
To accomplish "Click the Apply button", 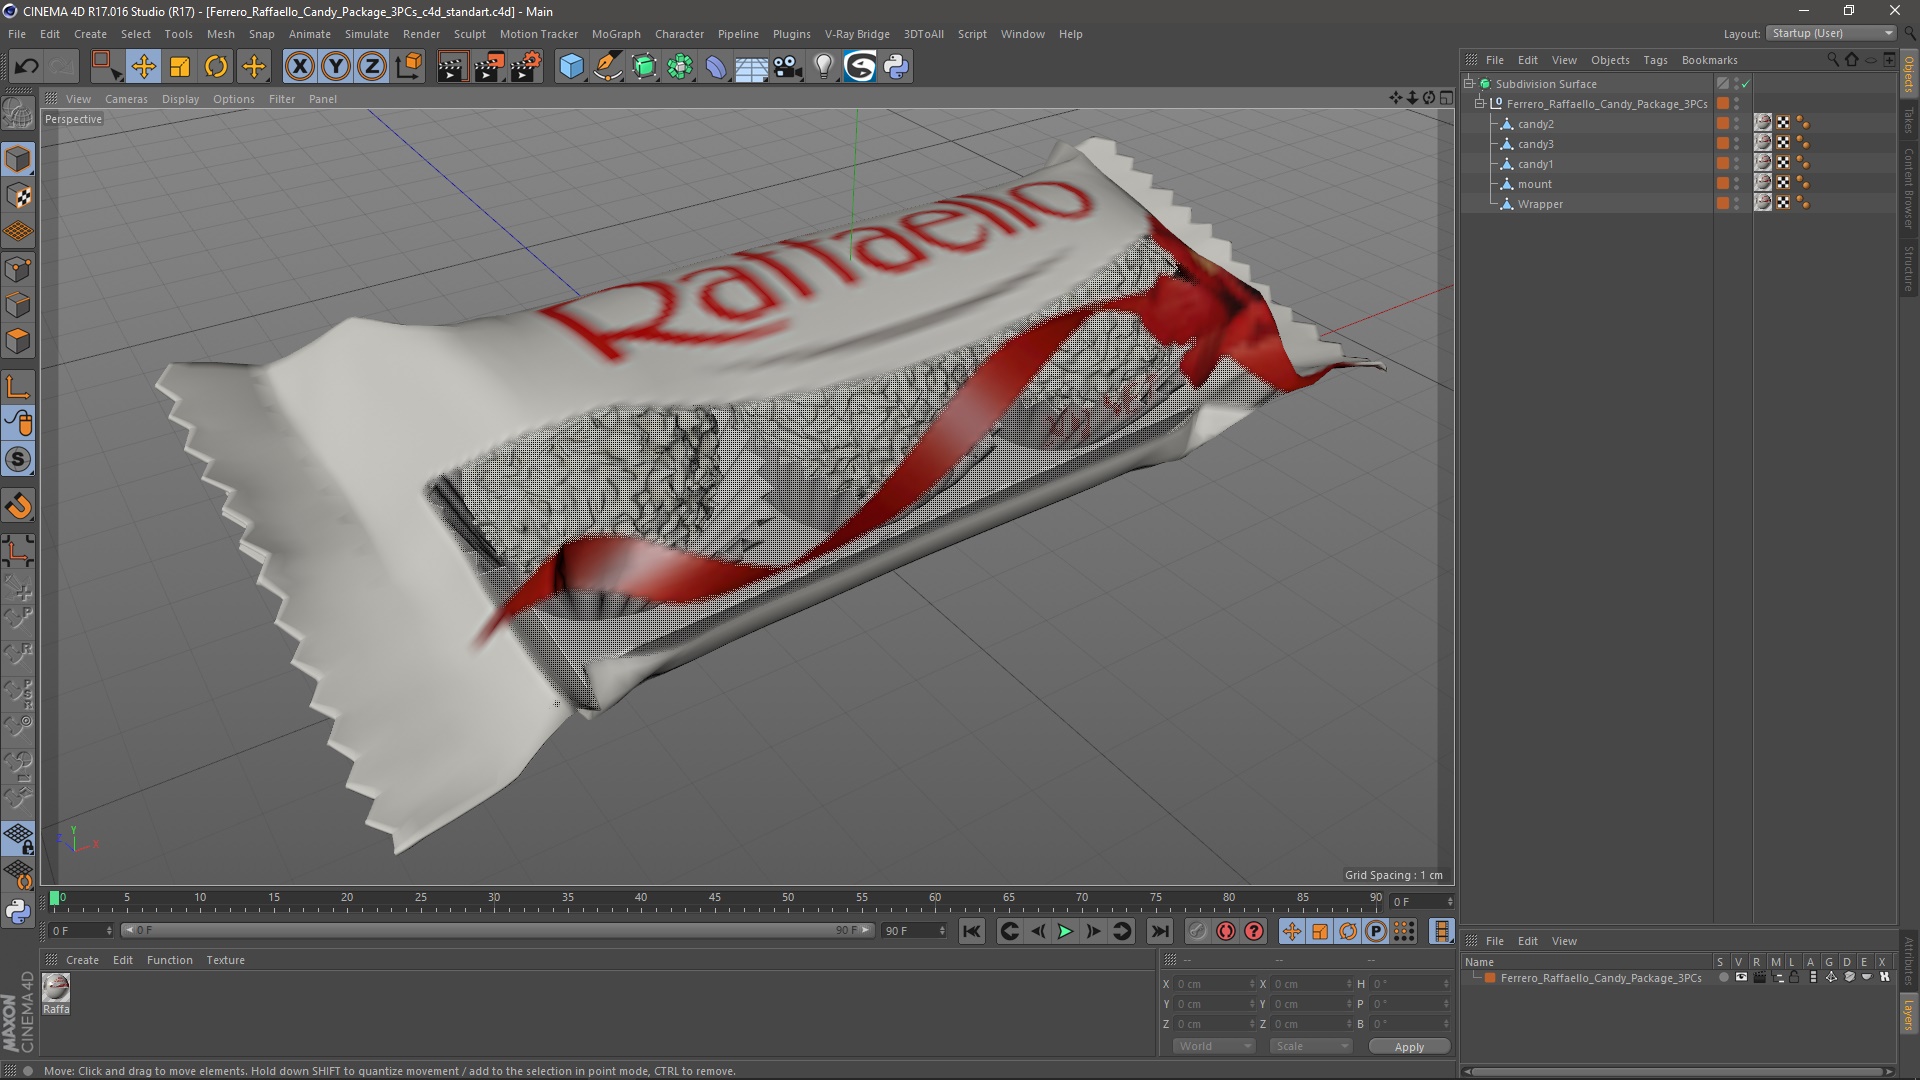I will [x=1408, y=1047].
